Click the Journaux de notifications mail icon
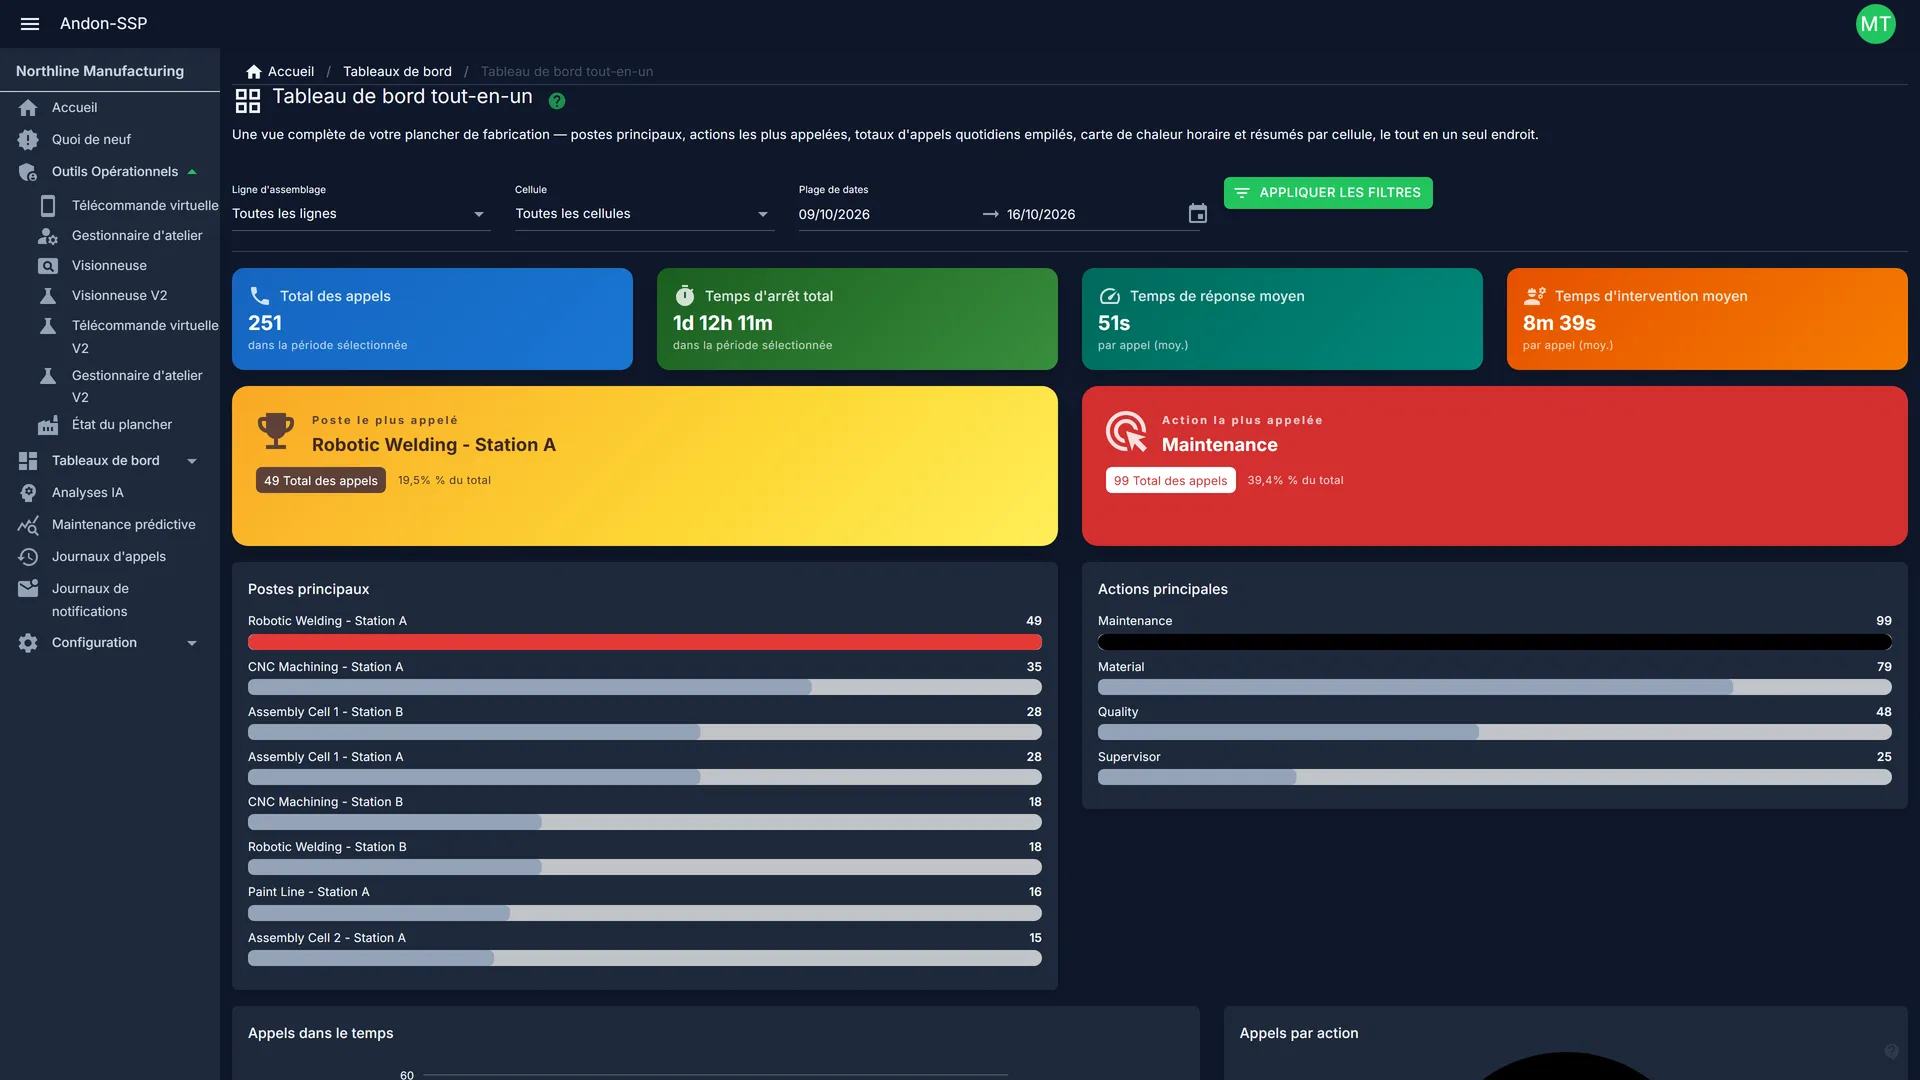This screenshot has height=1080, width=1920. pos(28,589)
